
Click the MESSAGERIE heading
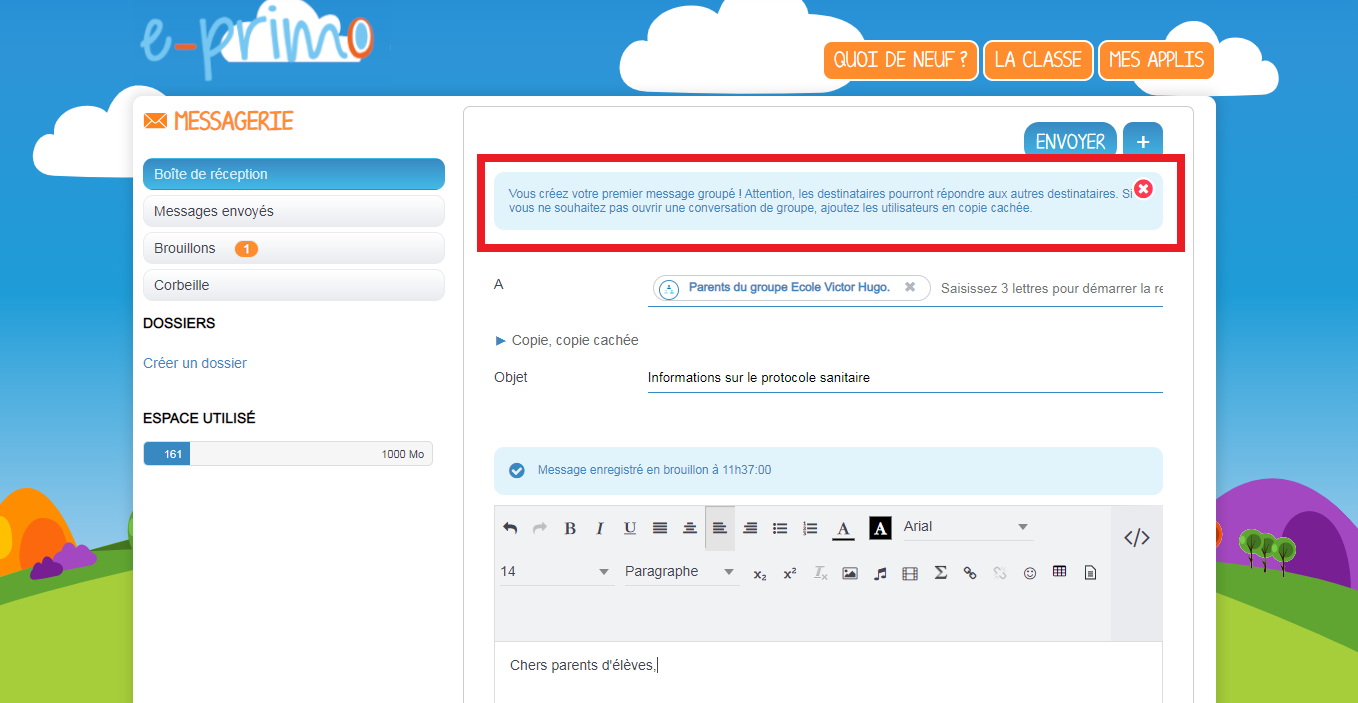[234, 121]
